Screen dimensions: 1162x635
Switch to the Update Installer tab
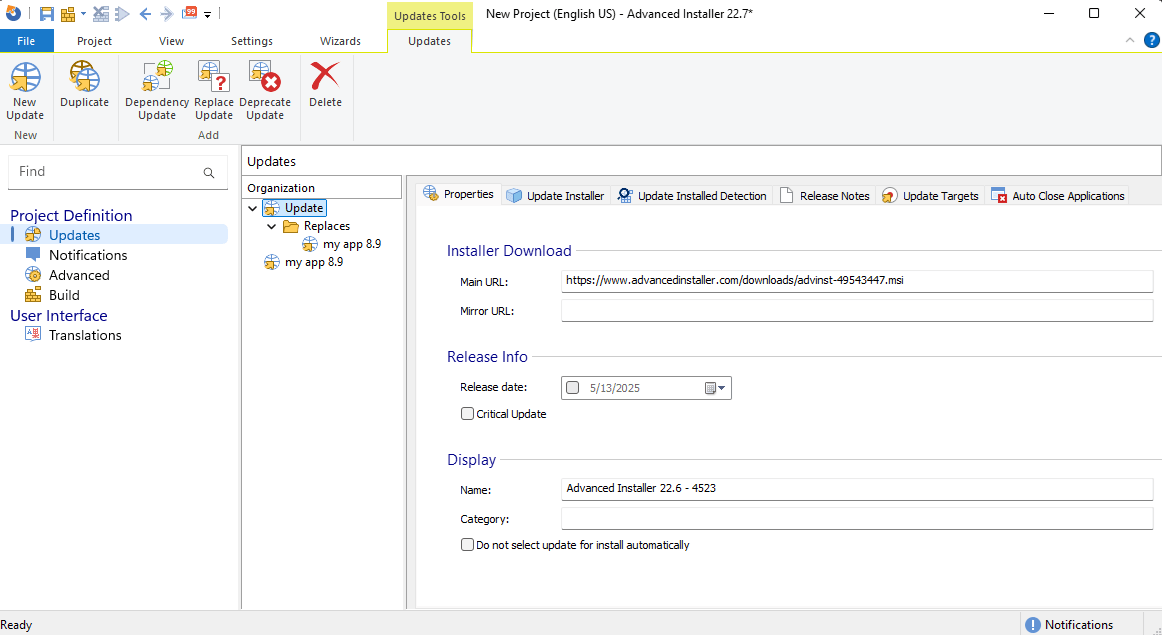point(555,196)
